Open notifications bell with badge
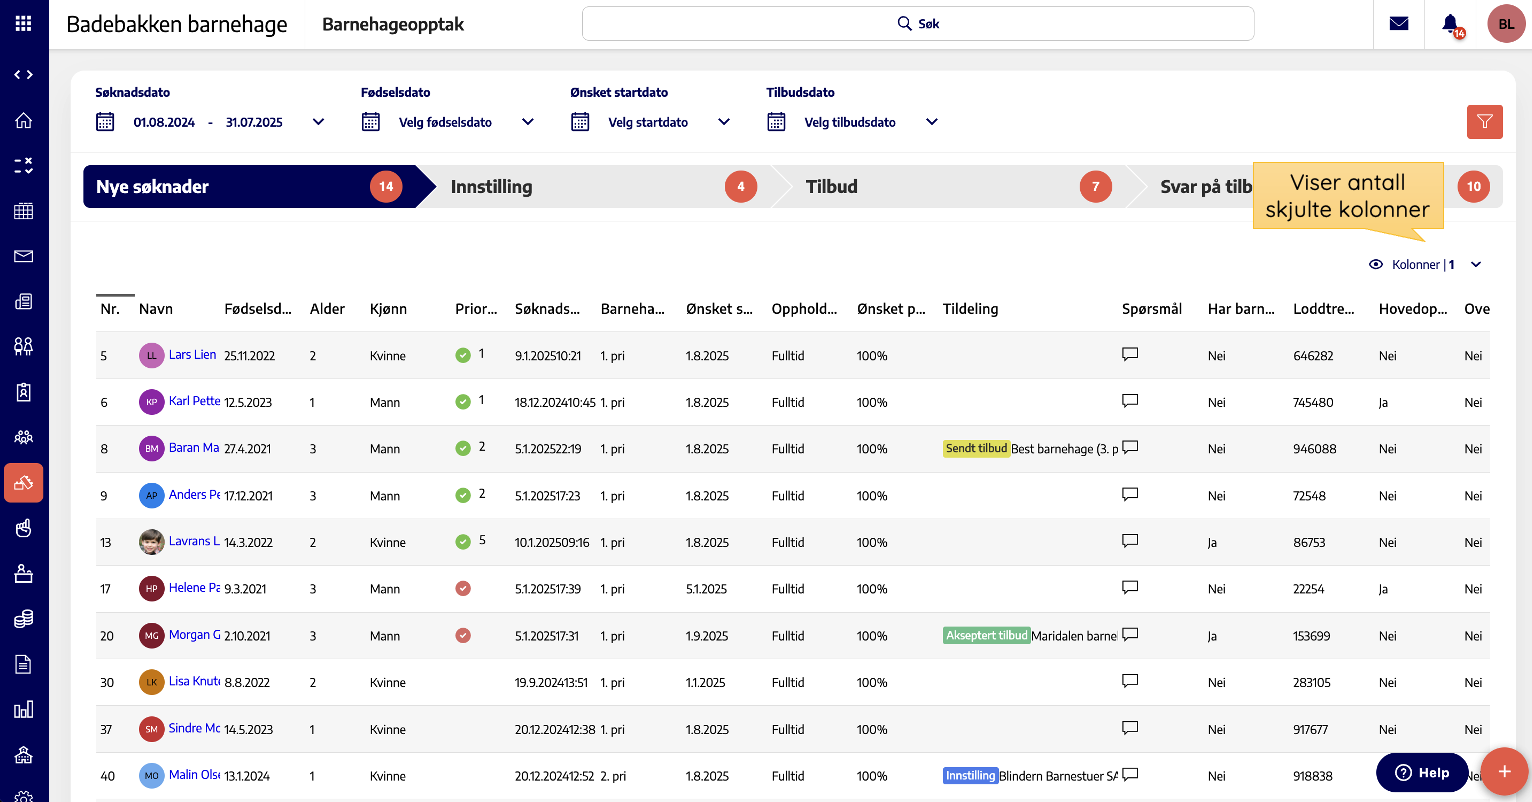 click(x=1451, y=24)
